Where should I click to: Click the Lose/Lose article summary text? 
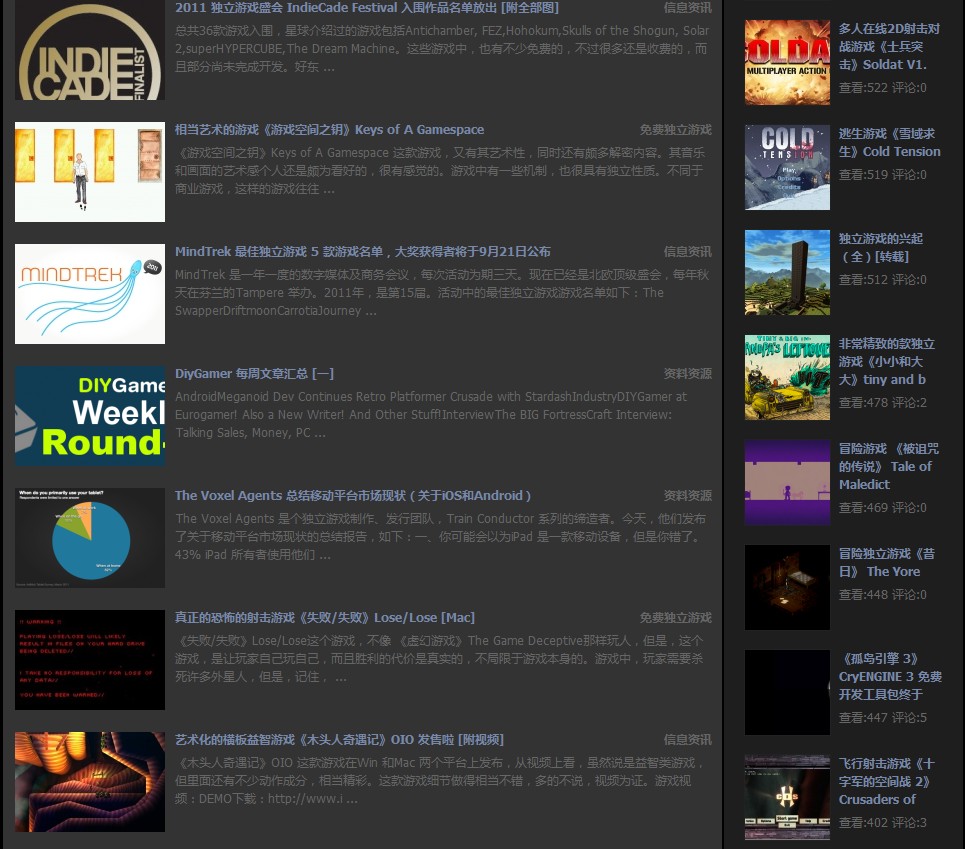point(439,658)
